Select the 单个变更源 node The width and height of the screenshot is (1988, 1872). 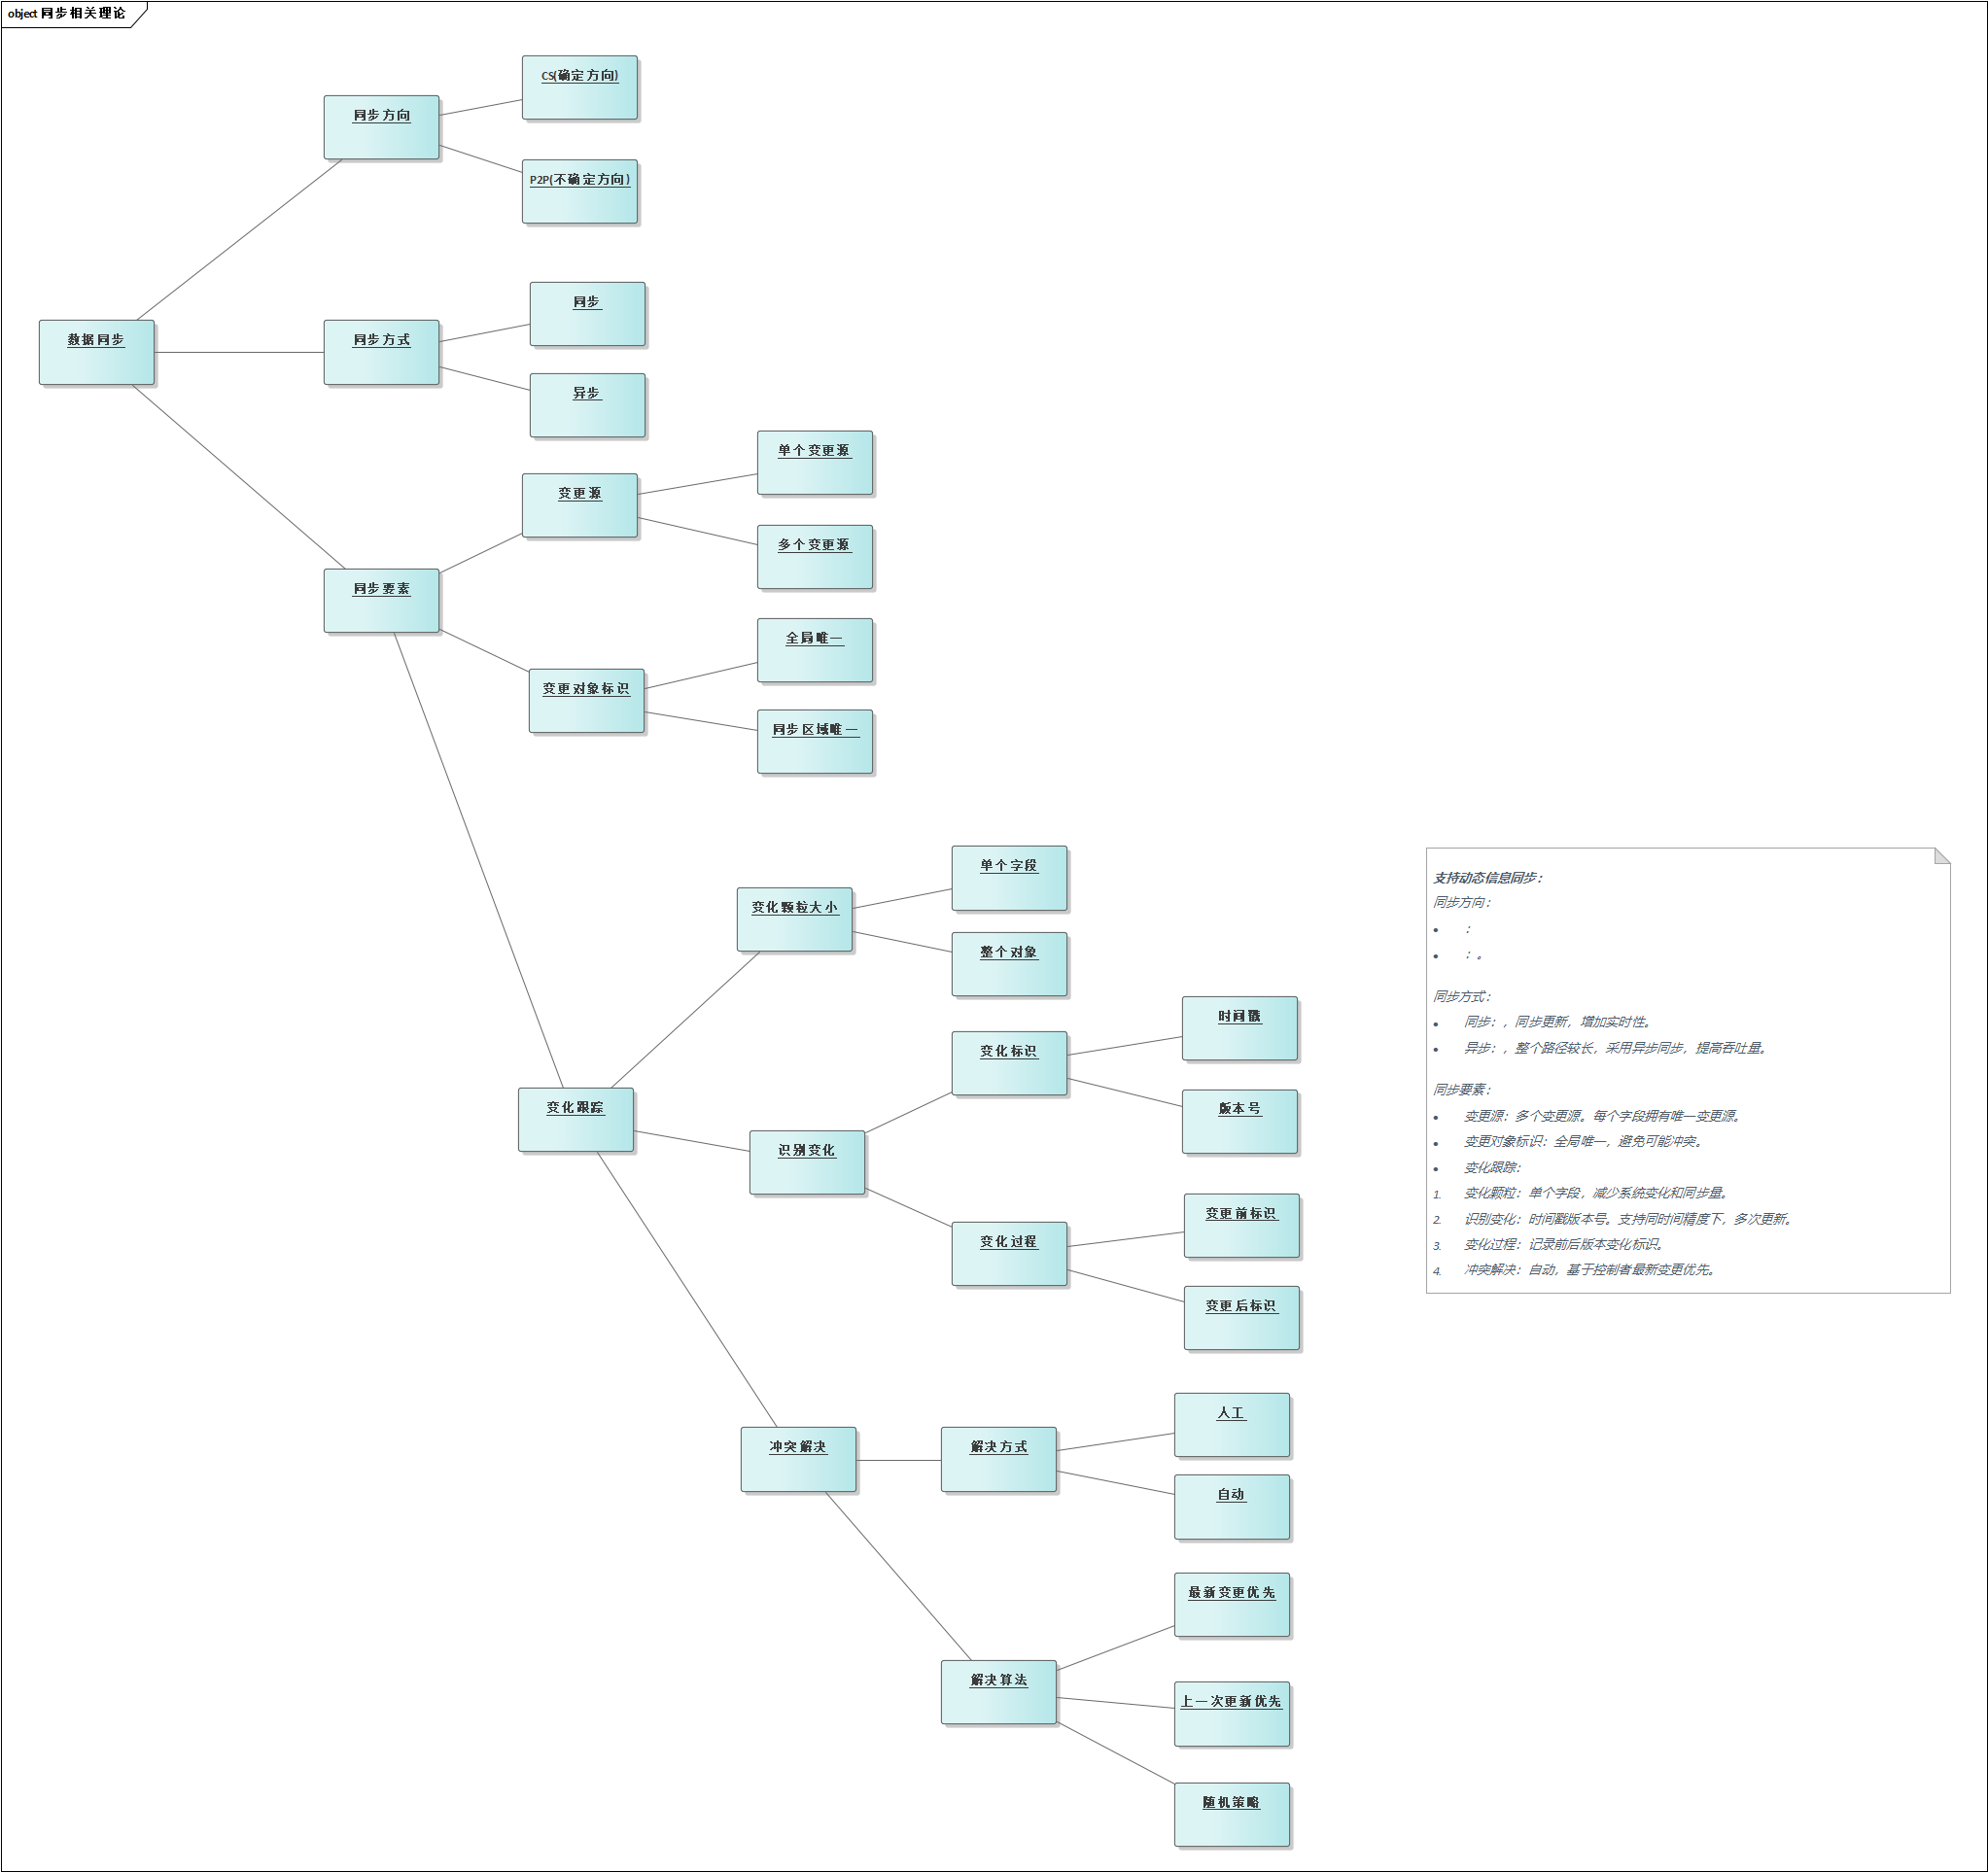(x=815, y=463)
